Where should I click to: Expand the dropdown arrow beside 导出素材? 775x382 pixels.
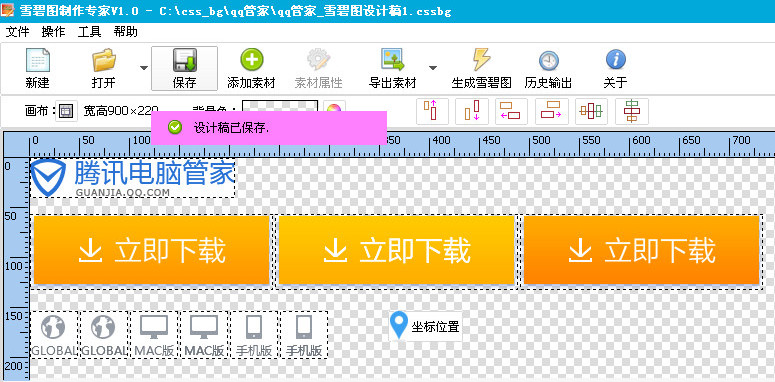tap(432, 68)
